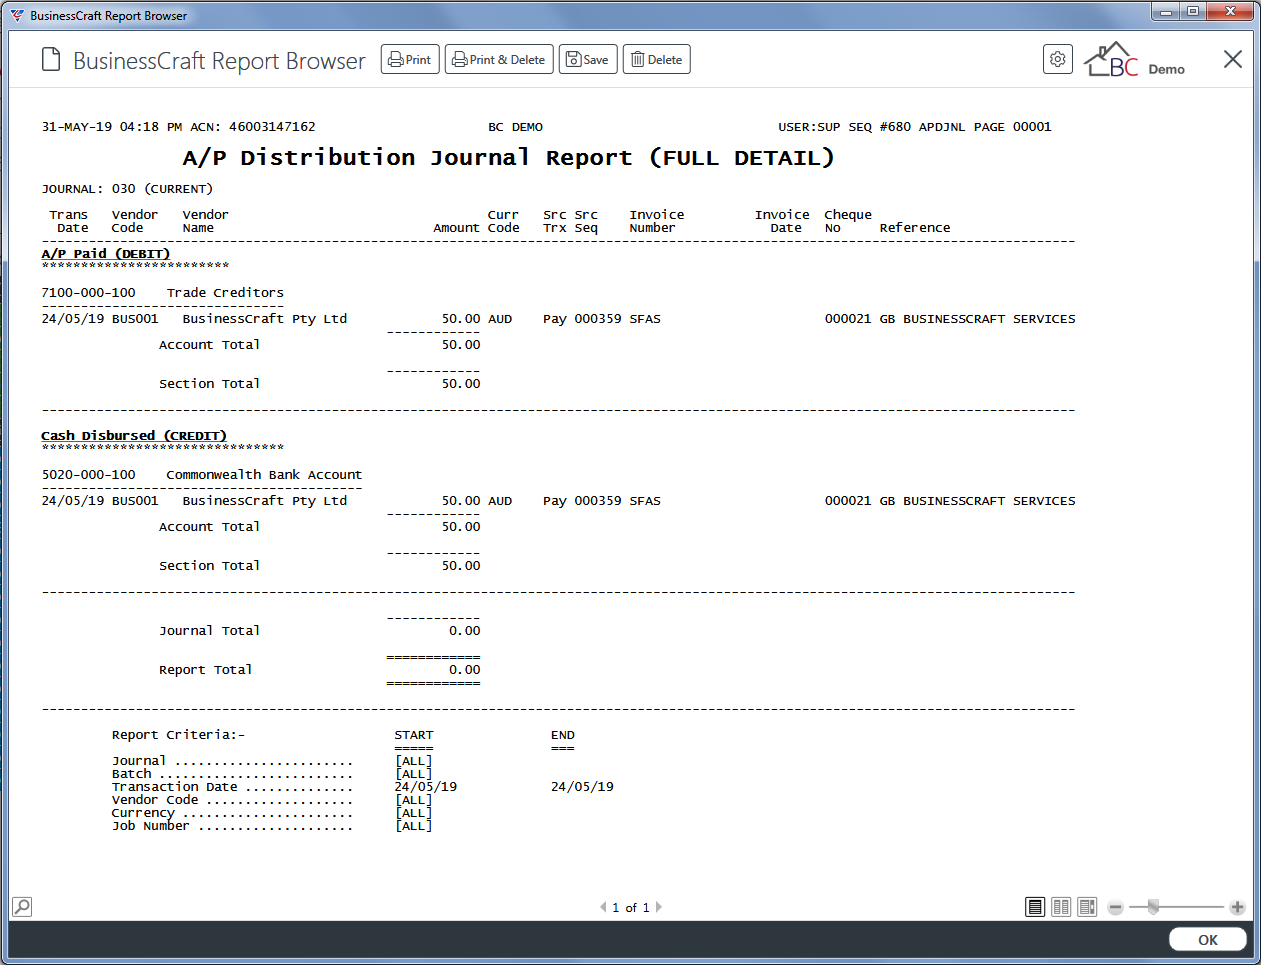Click the 'A/P Paid (DEBIT)' heading
The width and height of the screenshot is (1261, 965).
pyautogui.click(x=106, y=254)
